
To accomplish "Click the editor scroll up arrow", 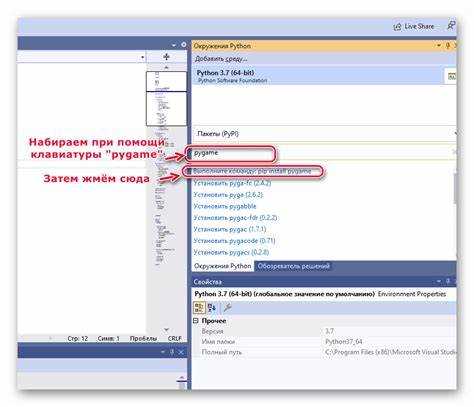I will tap(166, 67).
